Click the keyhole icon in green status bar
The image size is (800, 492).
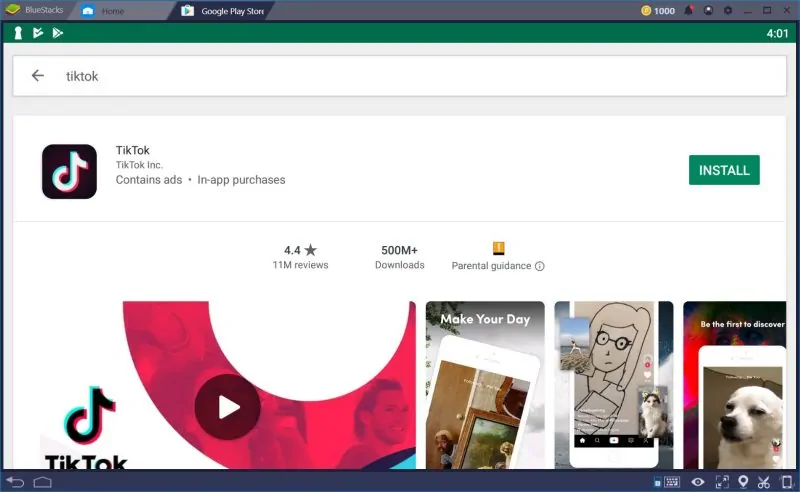tap(18, 33)
